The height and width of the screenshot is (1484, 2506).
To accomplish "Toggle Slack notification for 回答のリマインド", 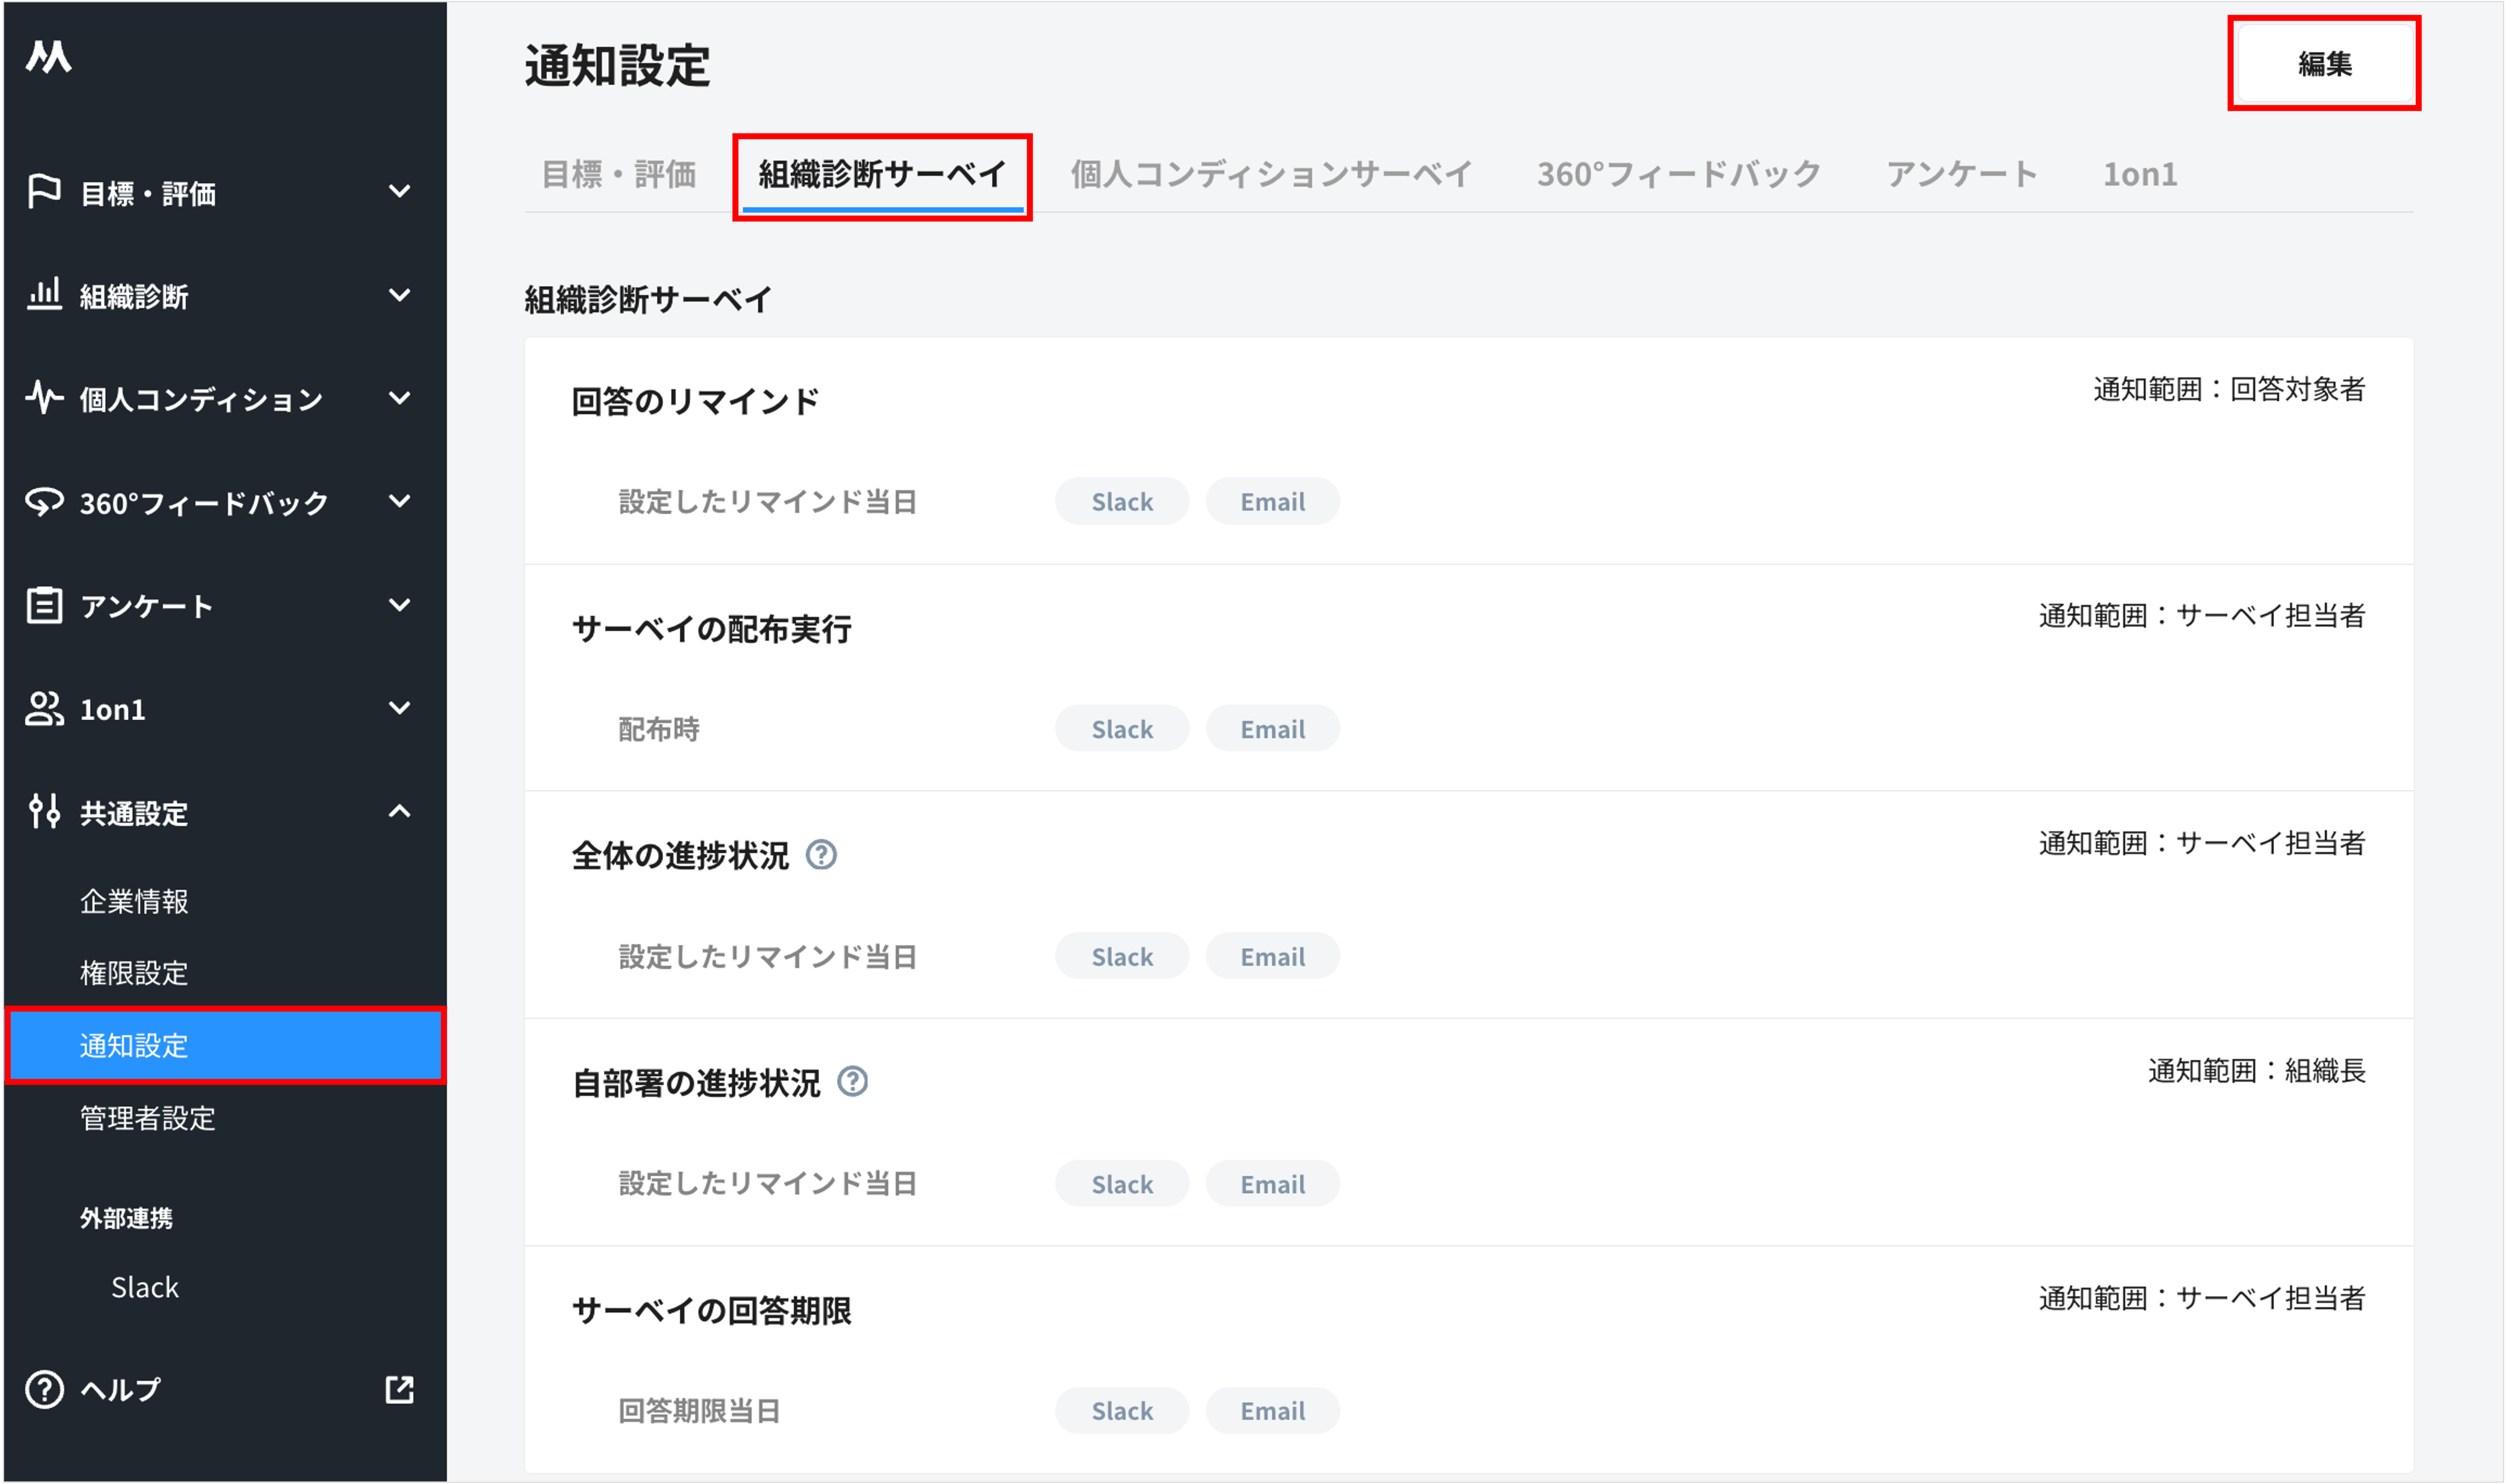I will tap(1121, 501).
